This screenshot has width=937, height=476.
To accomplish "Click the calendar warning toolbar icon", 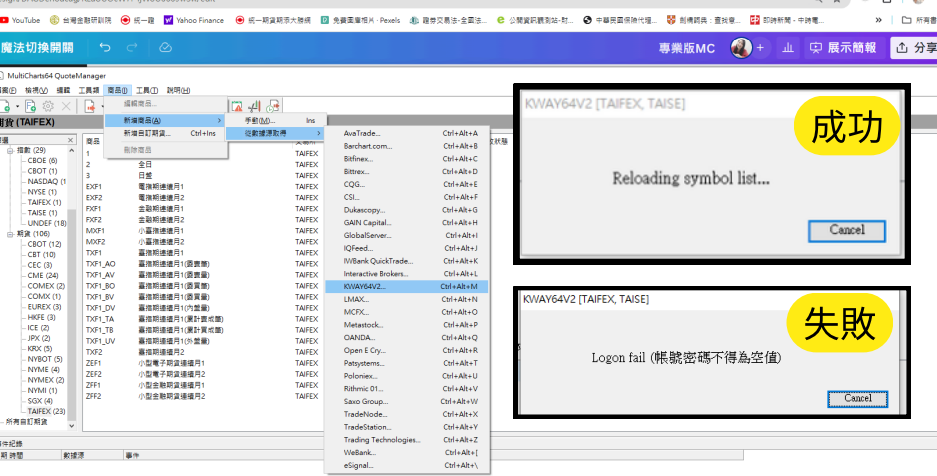I will pos(237,106).
